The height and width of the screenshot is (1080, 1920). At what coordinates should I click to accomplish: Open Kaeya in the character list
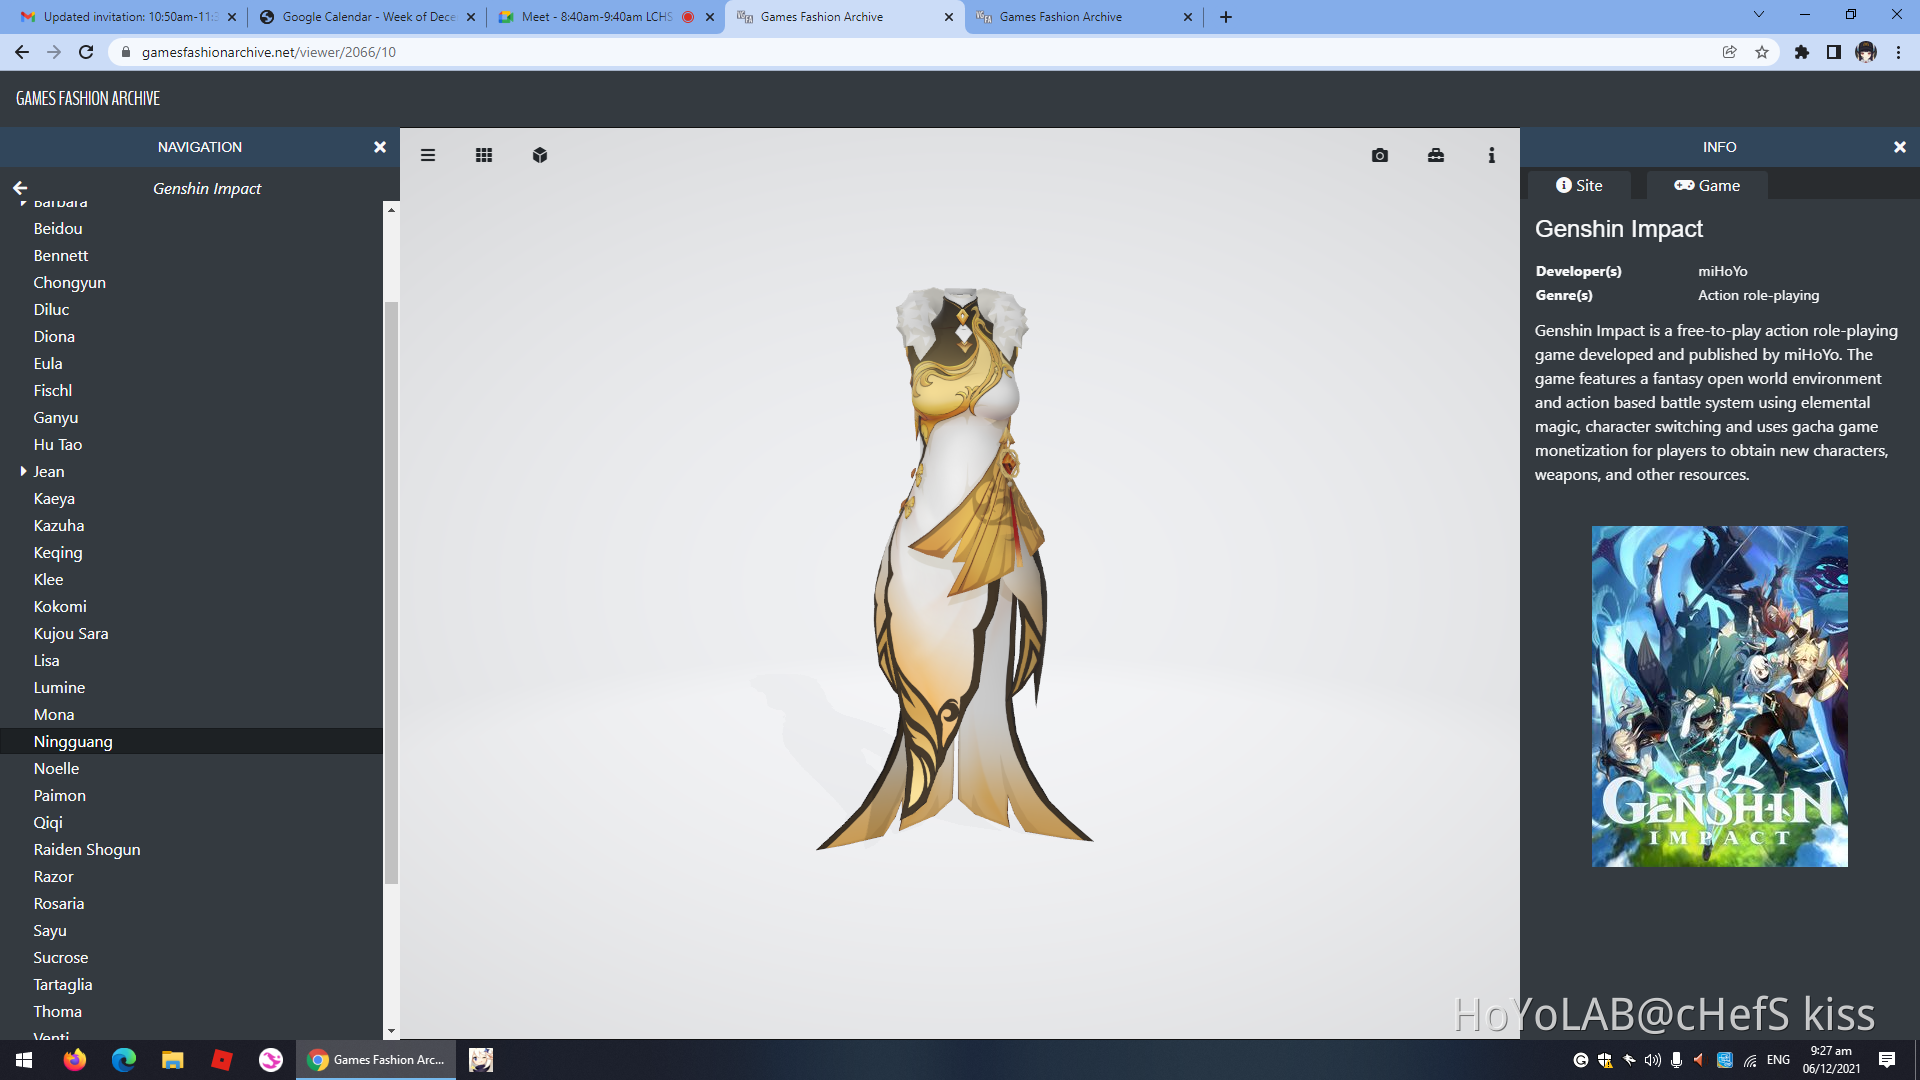click(x=54, y=499)
